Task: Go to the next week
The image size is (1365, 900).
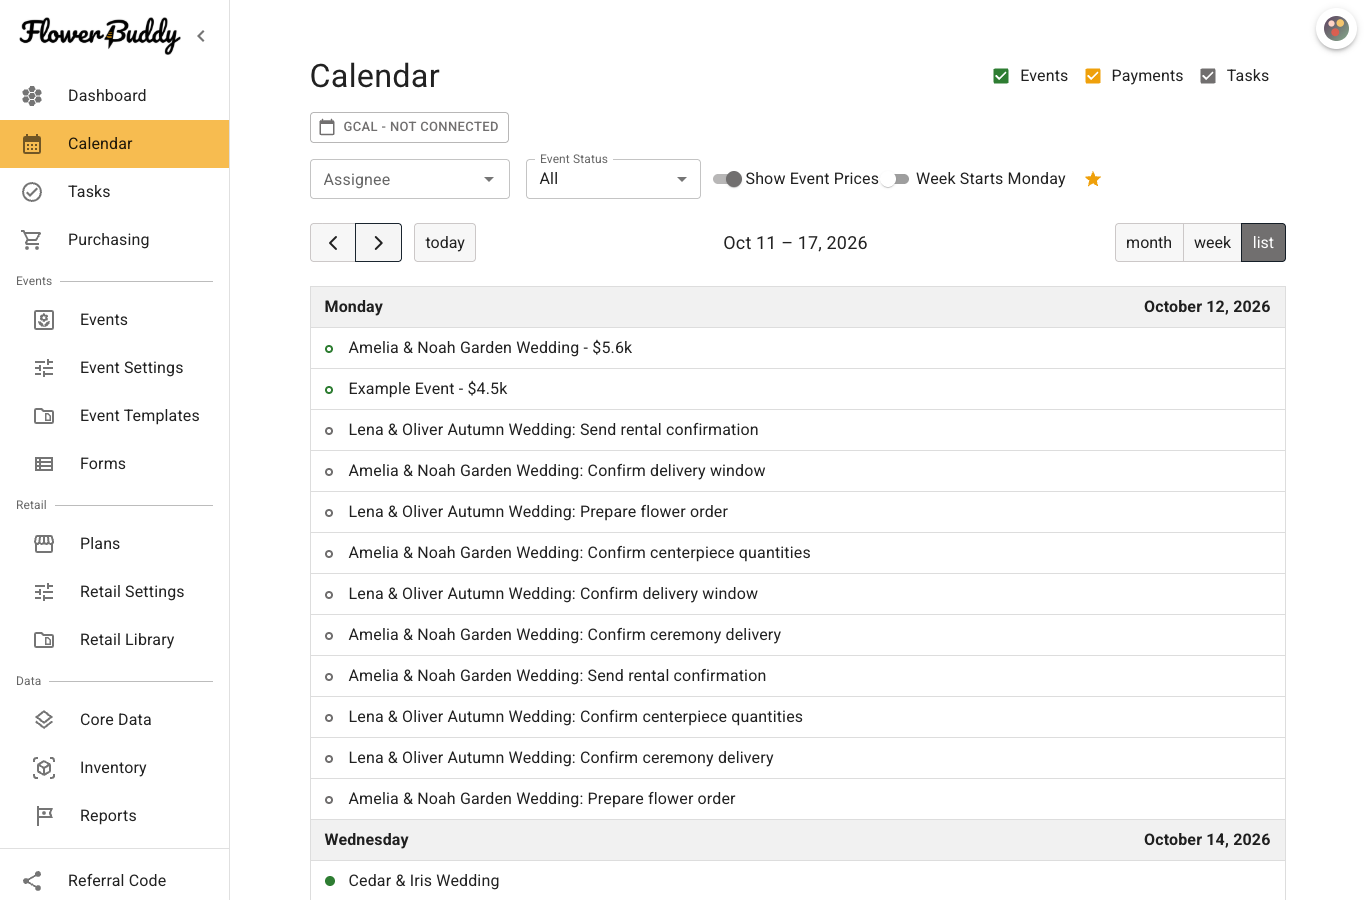Action: 378,243
